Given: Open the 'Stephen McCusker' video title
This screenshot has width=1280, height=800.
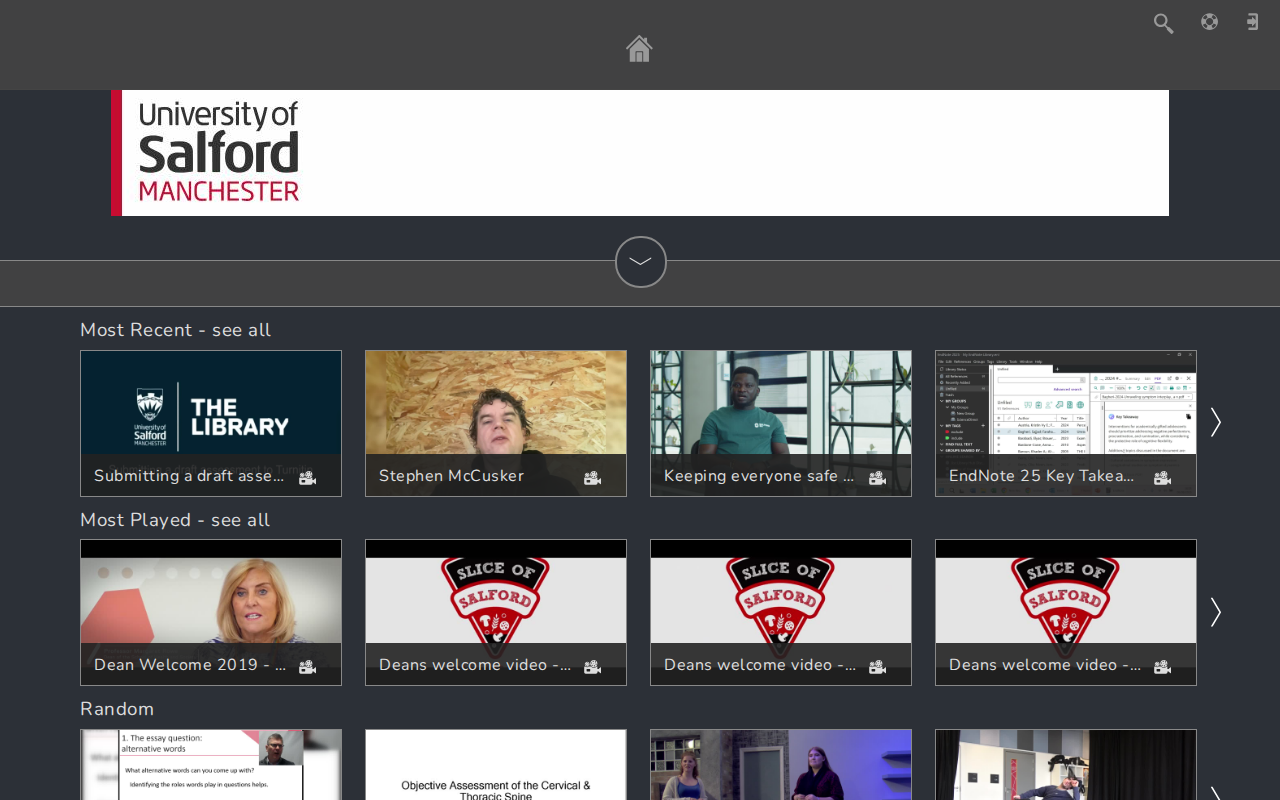Looking at the screenshot, I should (x=451, y=476).
